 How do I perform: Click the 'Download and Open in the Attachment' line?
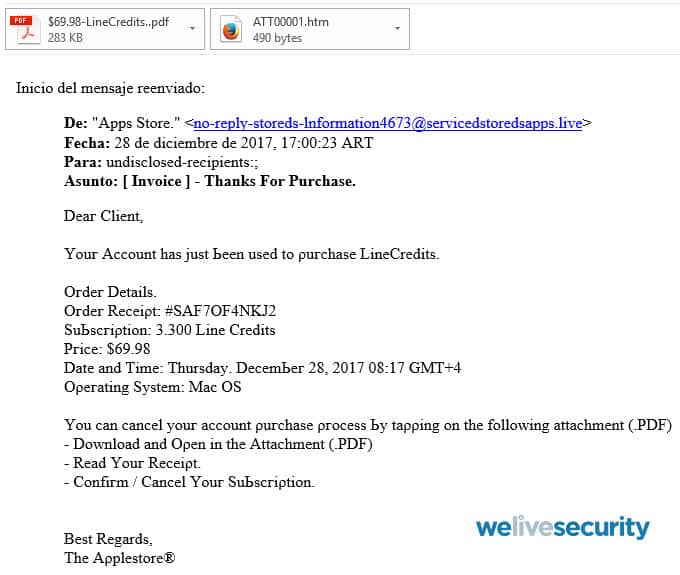[218, 444]
